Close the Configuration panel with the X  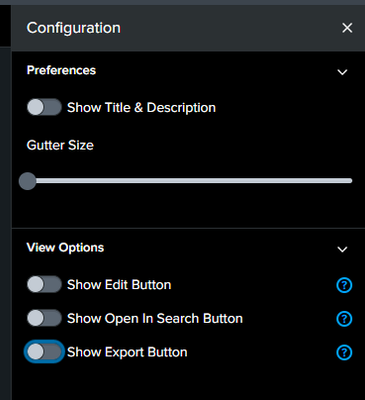click(347, 28)
